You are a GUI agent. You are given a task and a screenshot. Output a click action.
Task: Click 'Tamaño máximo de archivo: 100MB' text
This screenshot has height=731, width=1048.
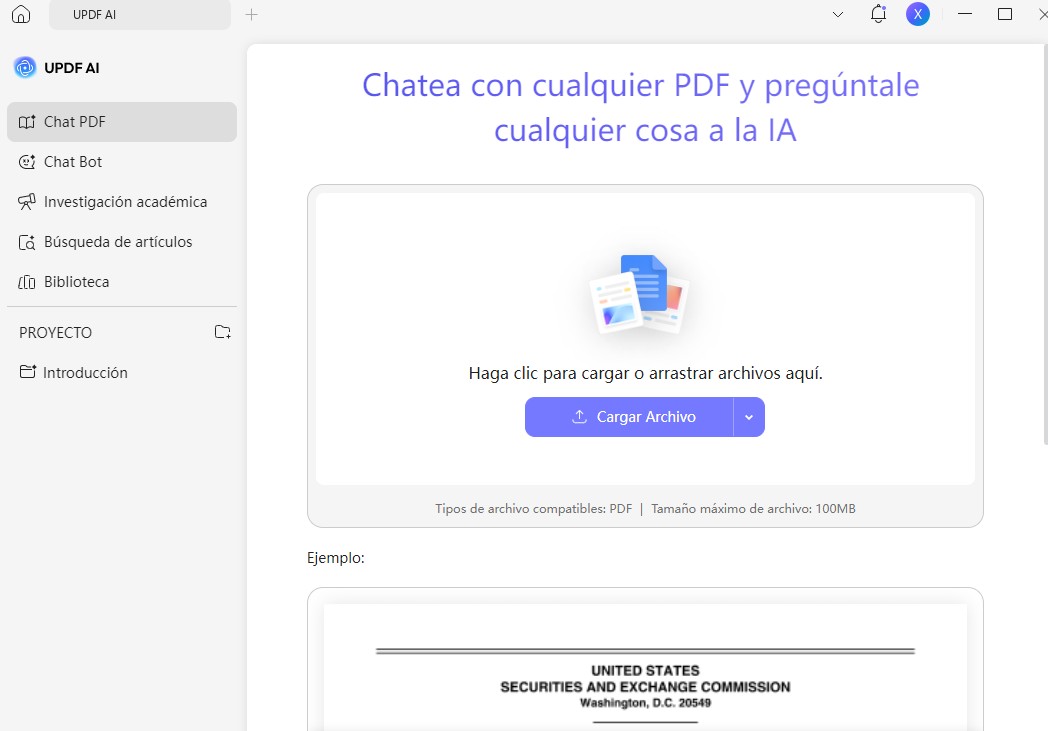[x=753, y=508]
